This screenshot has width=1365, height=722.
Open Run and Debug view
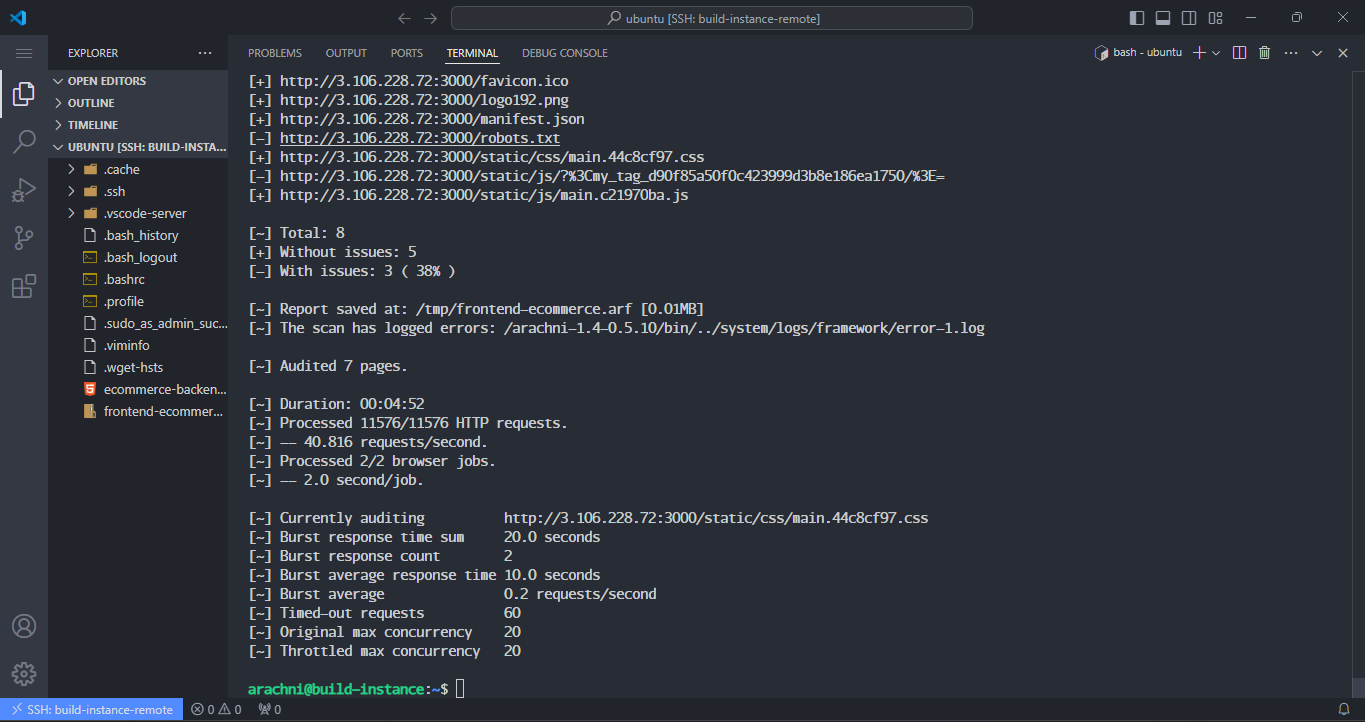coord(24,190)
